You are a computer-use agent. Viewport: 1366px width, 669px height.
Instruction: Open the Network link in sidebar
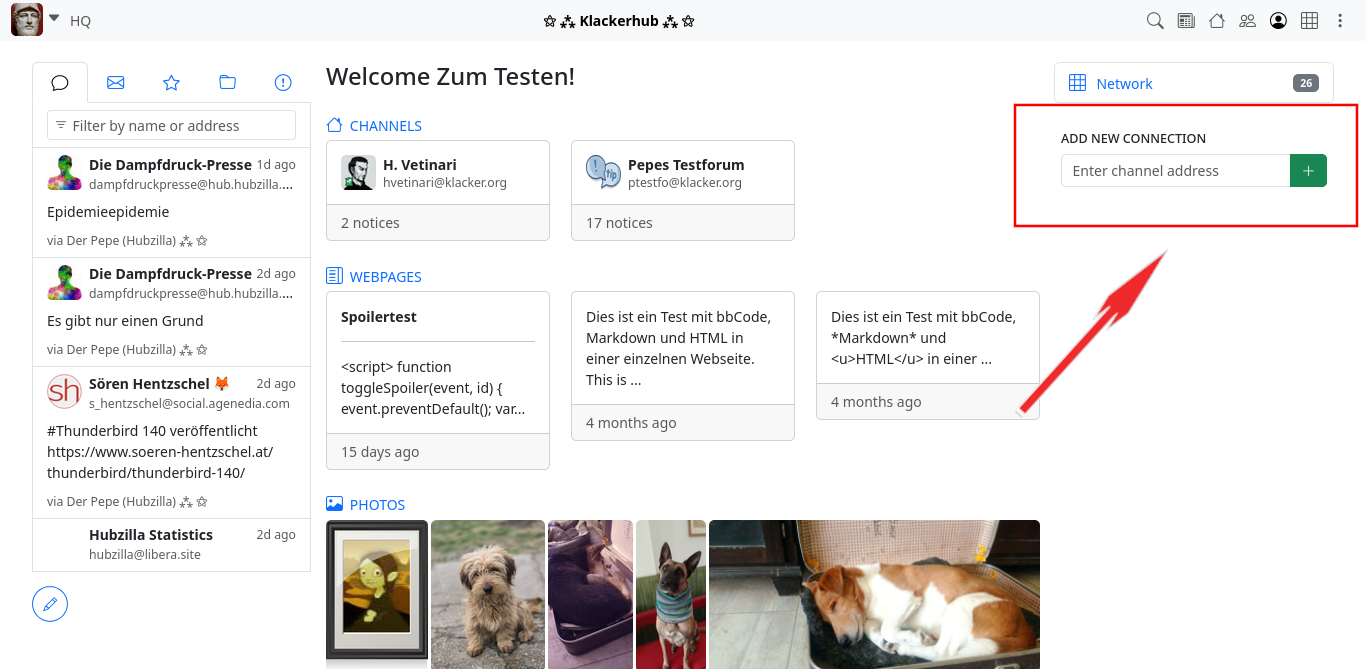[1124, 84]
